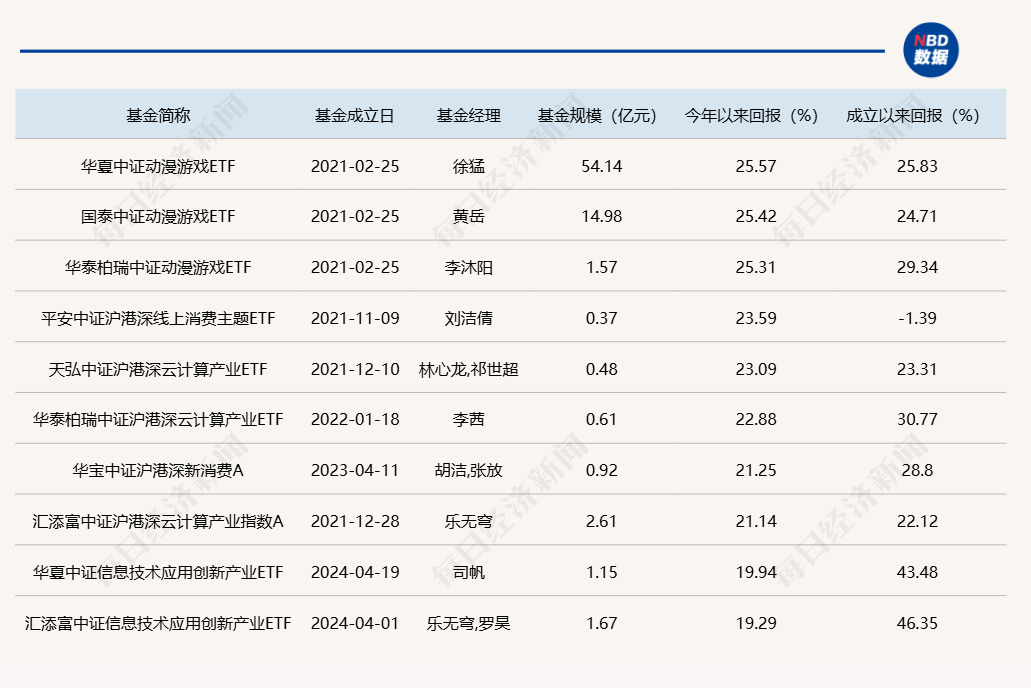The width and height of the screenshot is (1031, 688).
Task: Click the date 2022-01-18
Action: [x=355, y=420]
